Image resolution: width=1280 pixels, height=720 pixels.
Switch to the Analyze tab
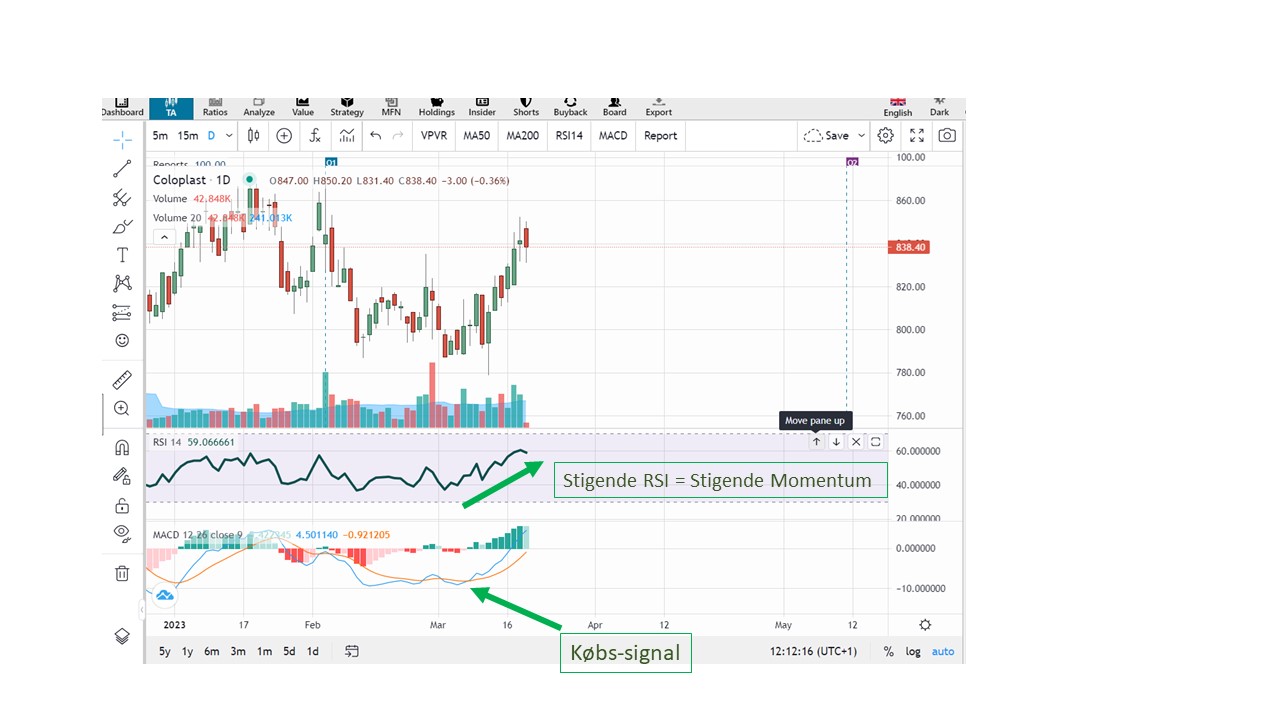[x=259, y=106]
